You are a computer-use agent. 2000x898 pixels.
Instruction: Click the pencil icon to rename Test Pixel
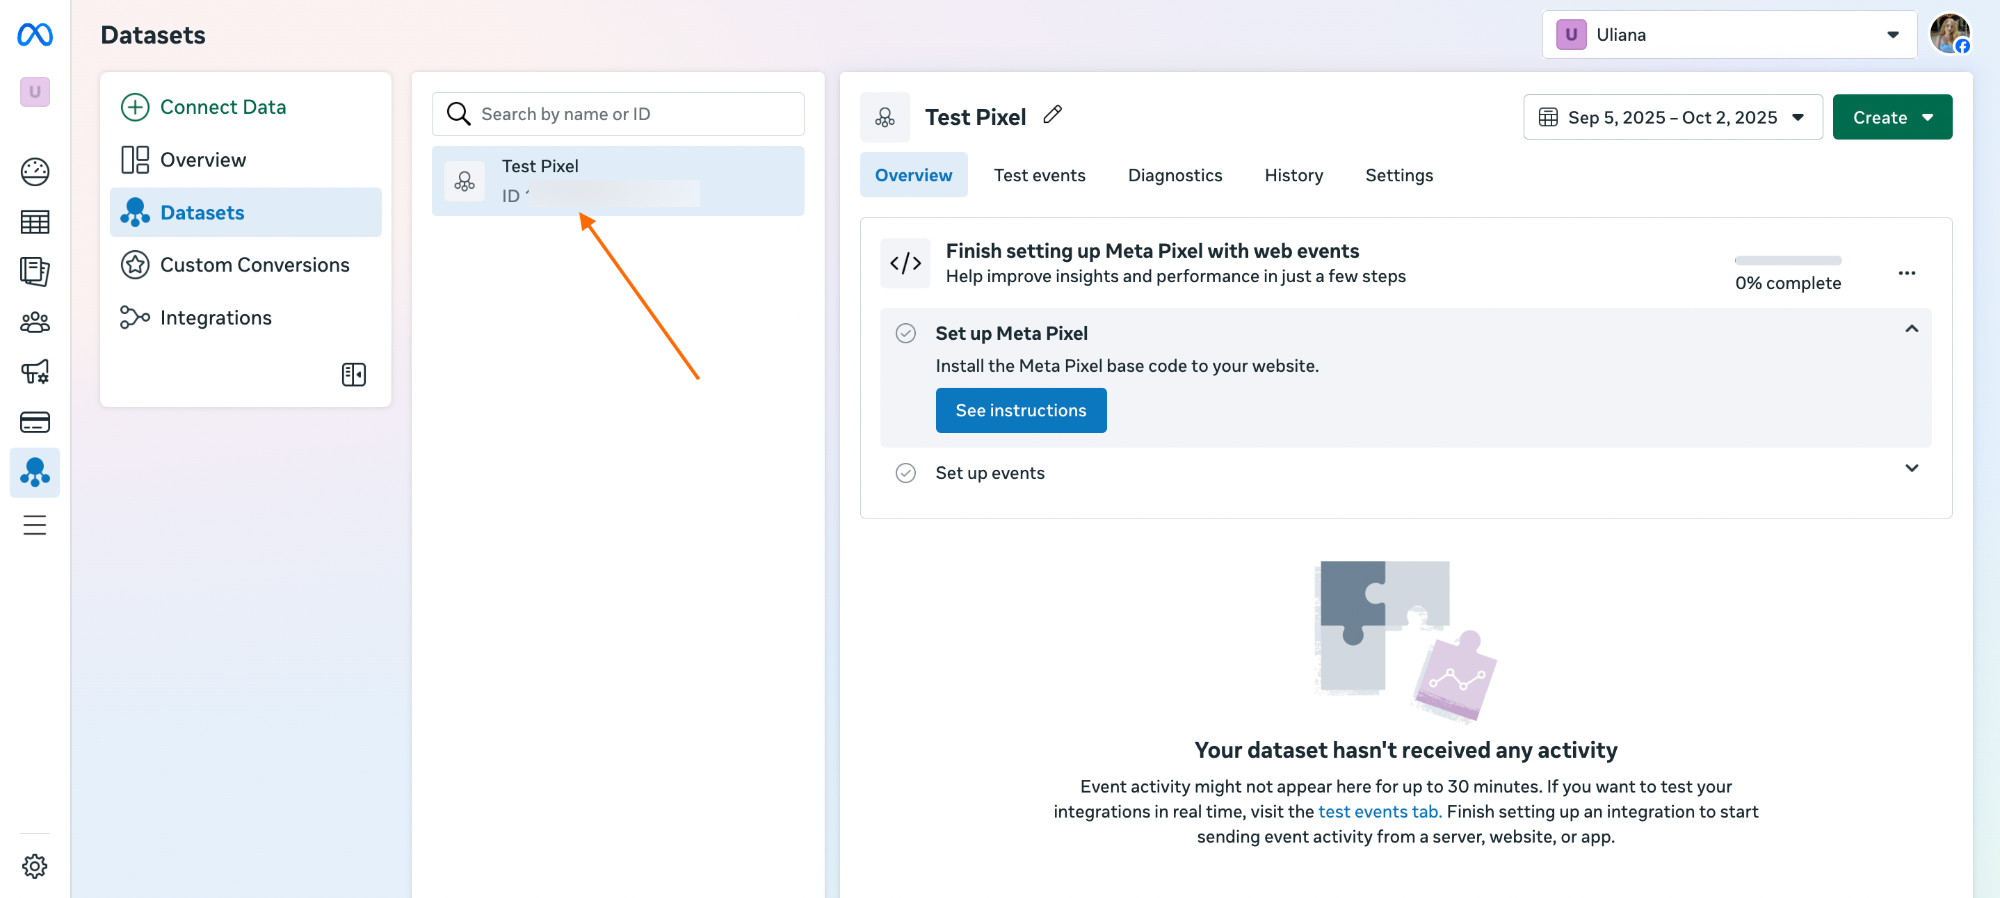click(x=1052, y=115)
